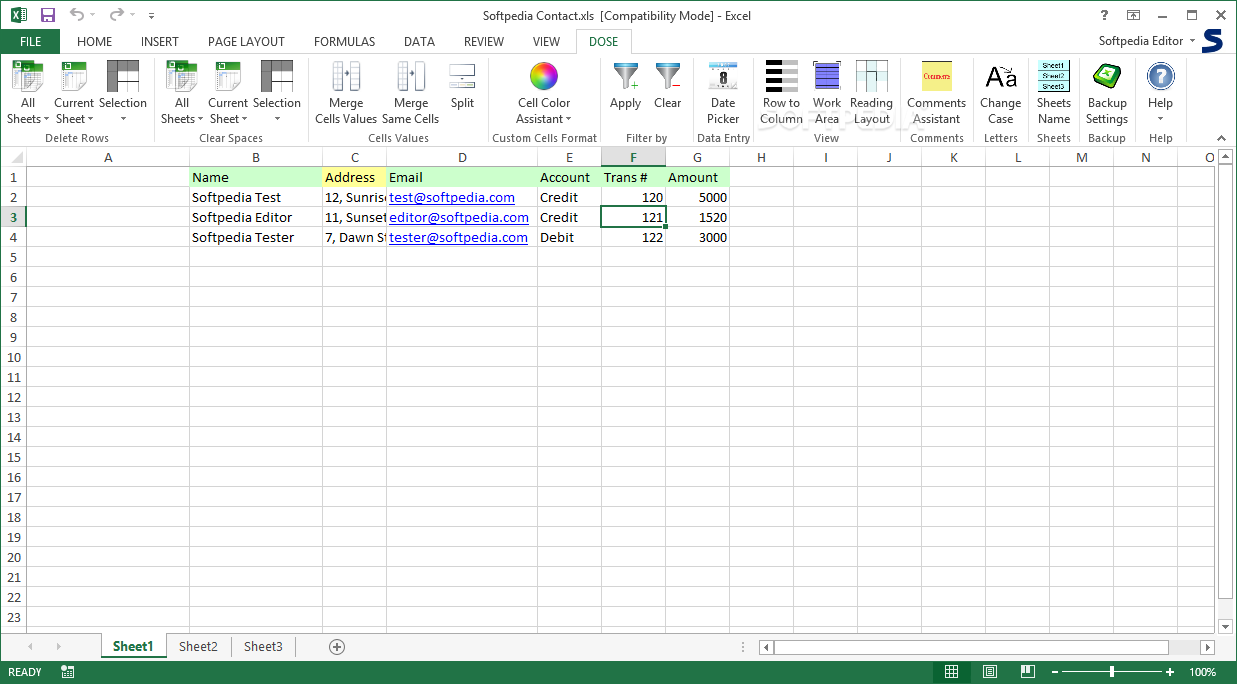1237x684 pixels.
Task: Toggle the Work Area view
Action: tap(827, 92)
